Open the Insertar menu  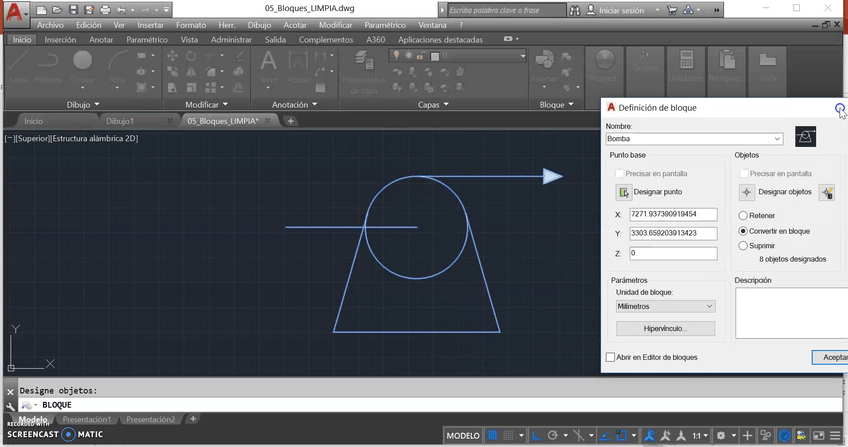click(152, 24)
